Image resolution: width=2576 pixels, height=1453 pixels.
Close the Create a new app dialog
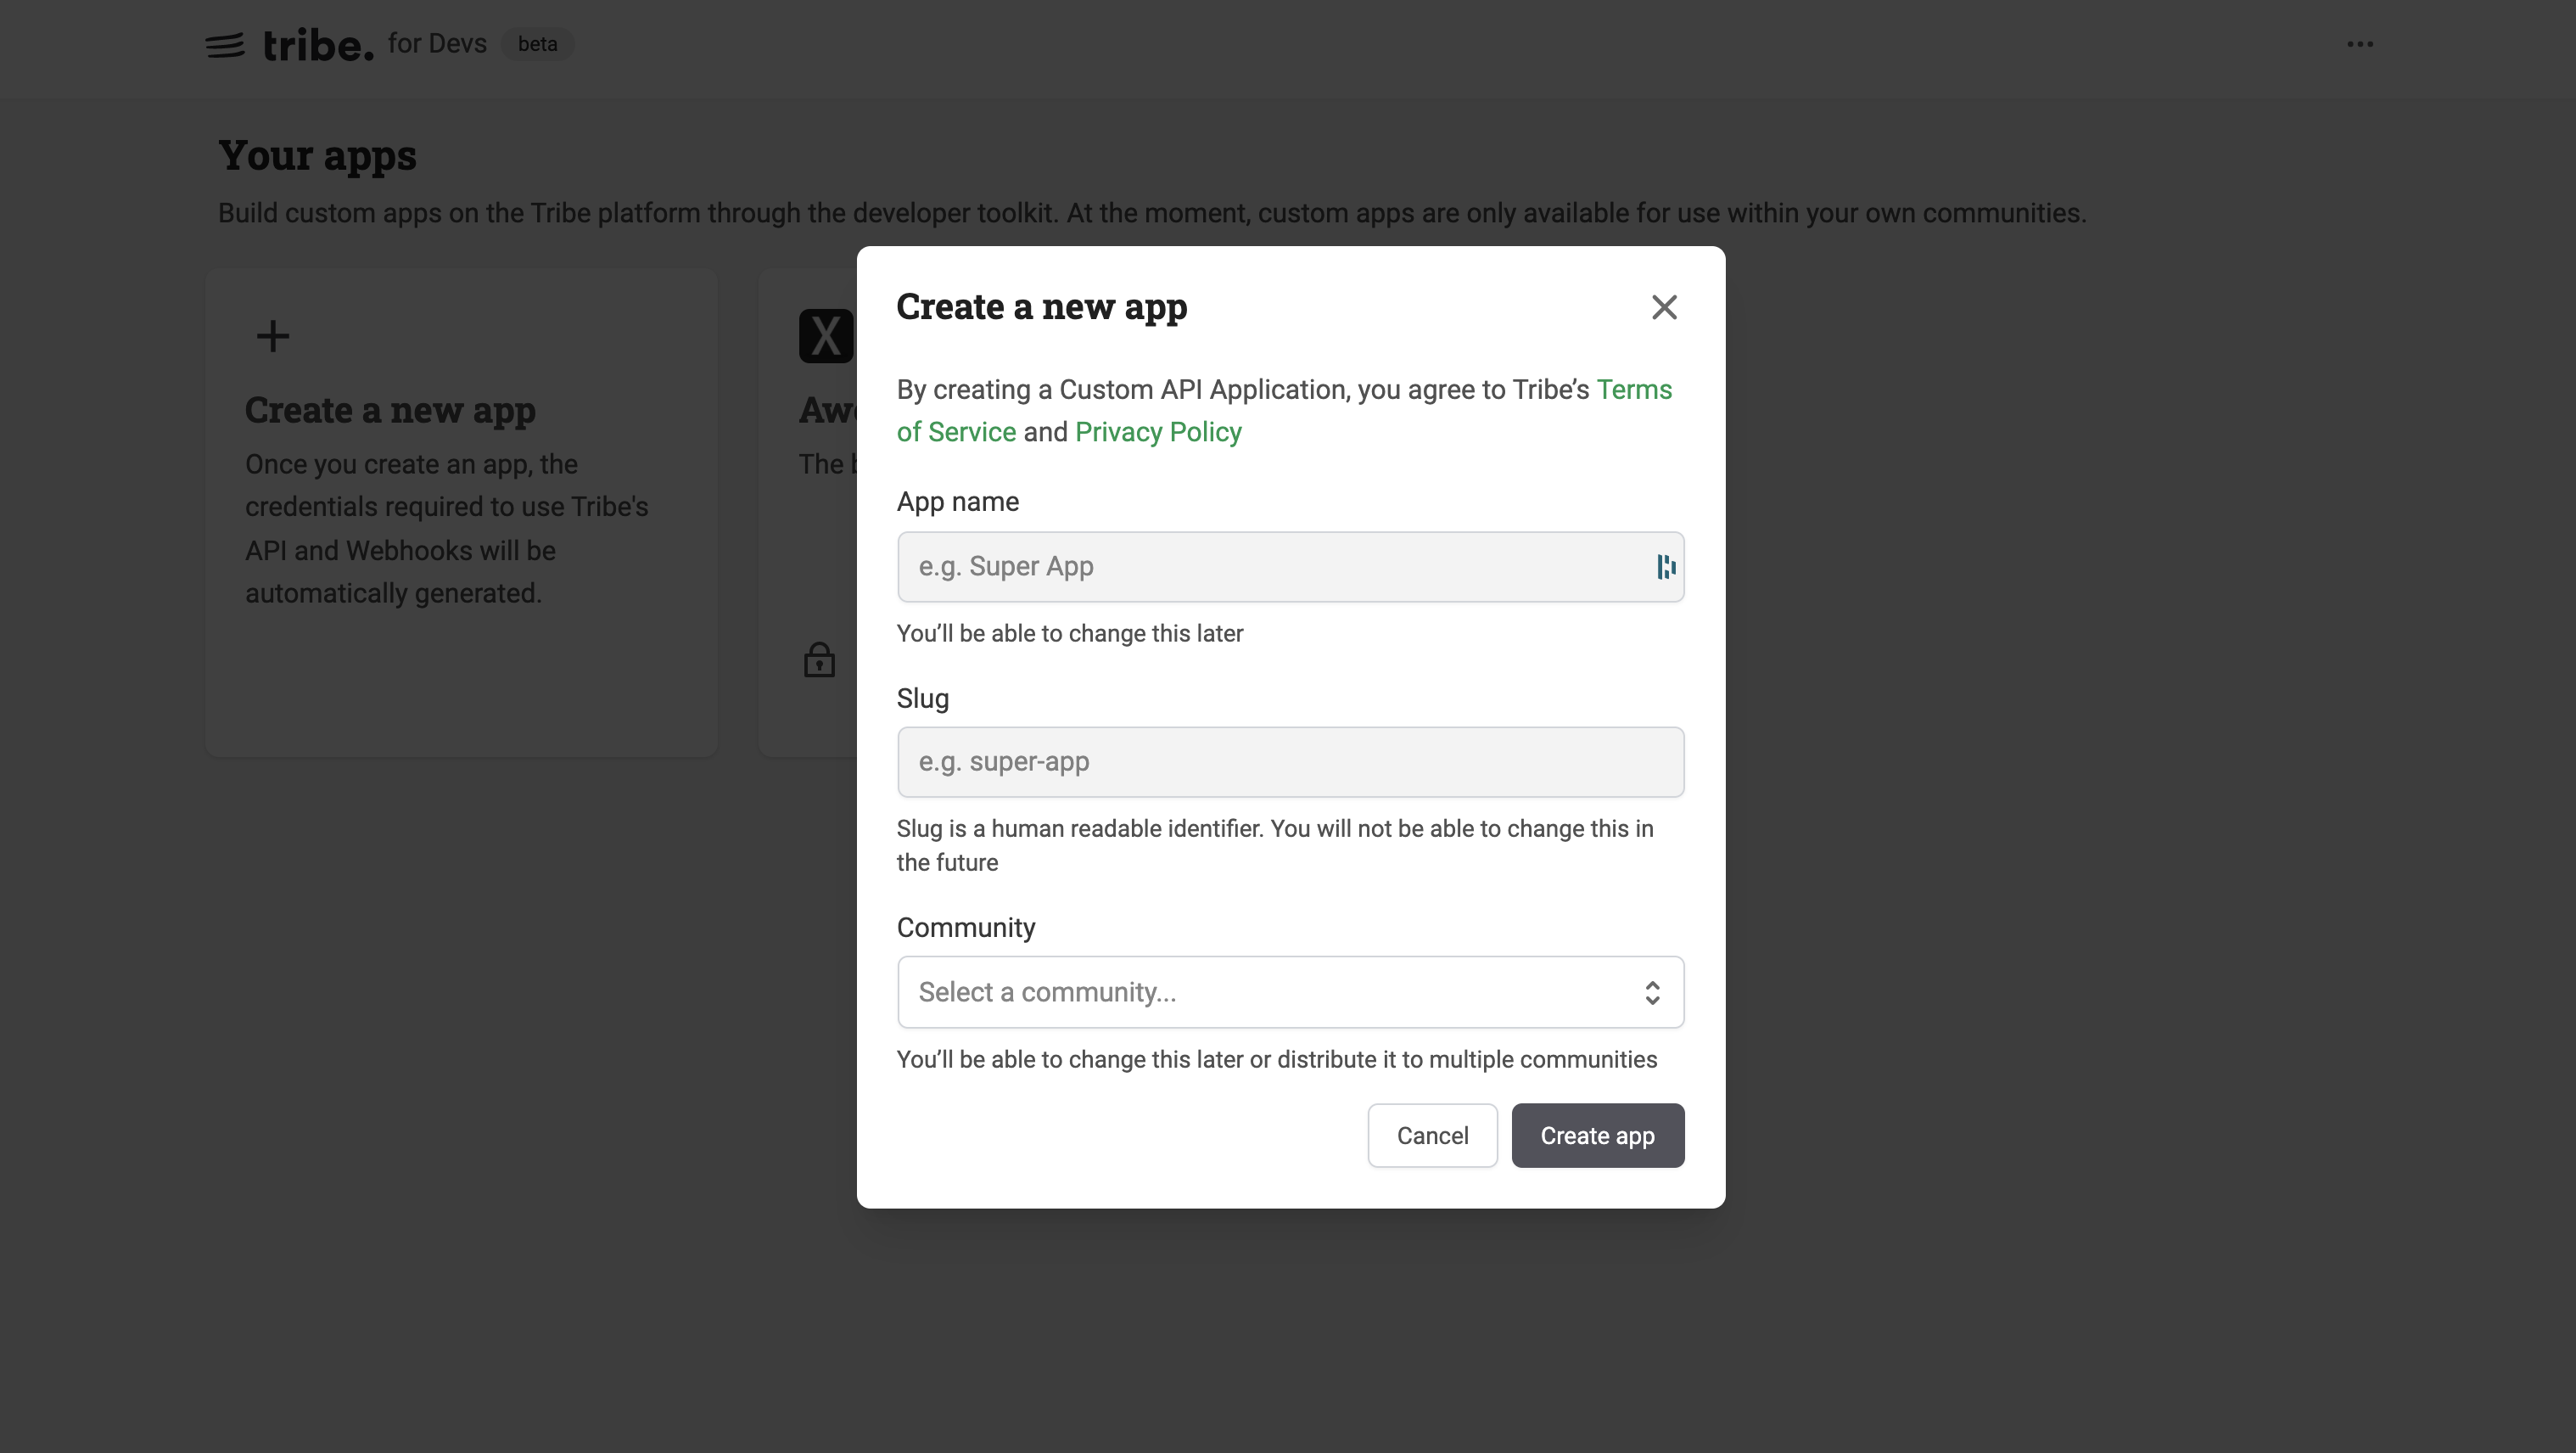click(x=1664, y=307)
